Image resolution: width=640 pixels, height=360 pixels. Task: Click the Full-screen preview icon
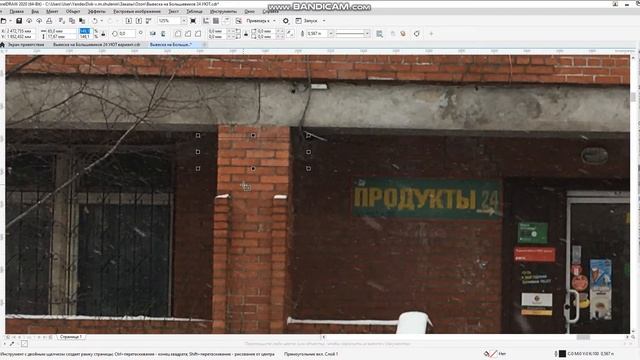click(x=193, y=20)
